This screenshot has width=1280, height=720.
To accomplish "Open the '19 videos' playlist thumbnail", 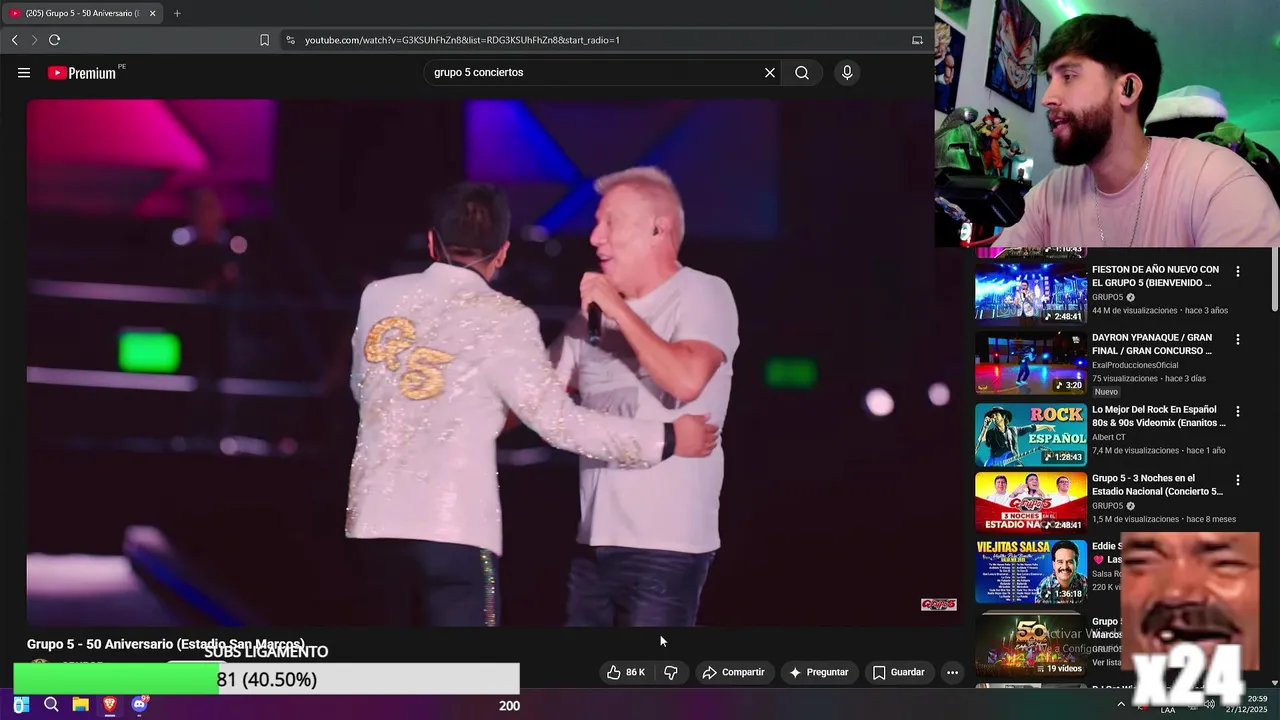I will [x=1031, y=645].
